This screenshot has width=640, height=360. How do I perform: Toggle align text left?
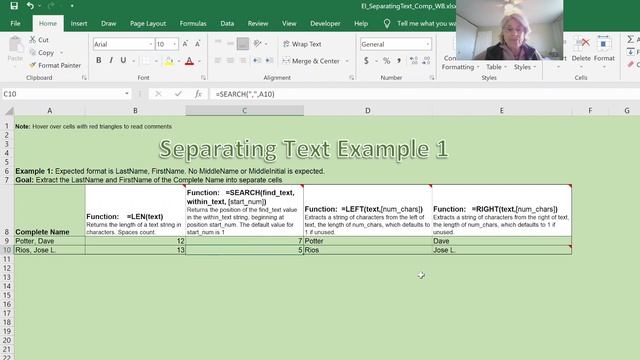218,60
